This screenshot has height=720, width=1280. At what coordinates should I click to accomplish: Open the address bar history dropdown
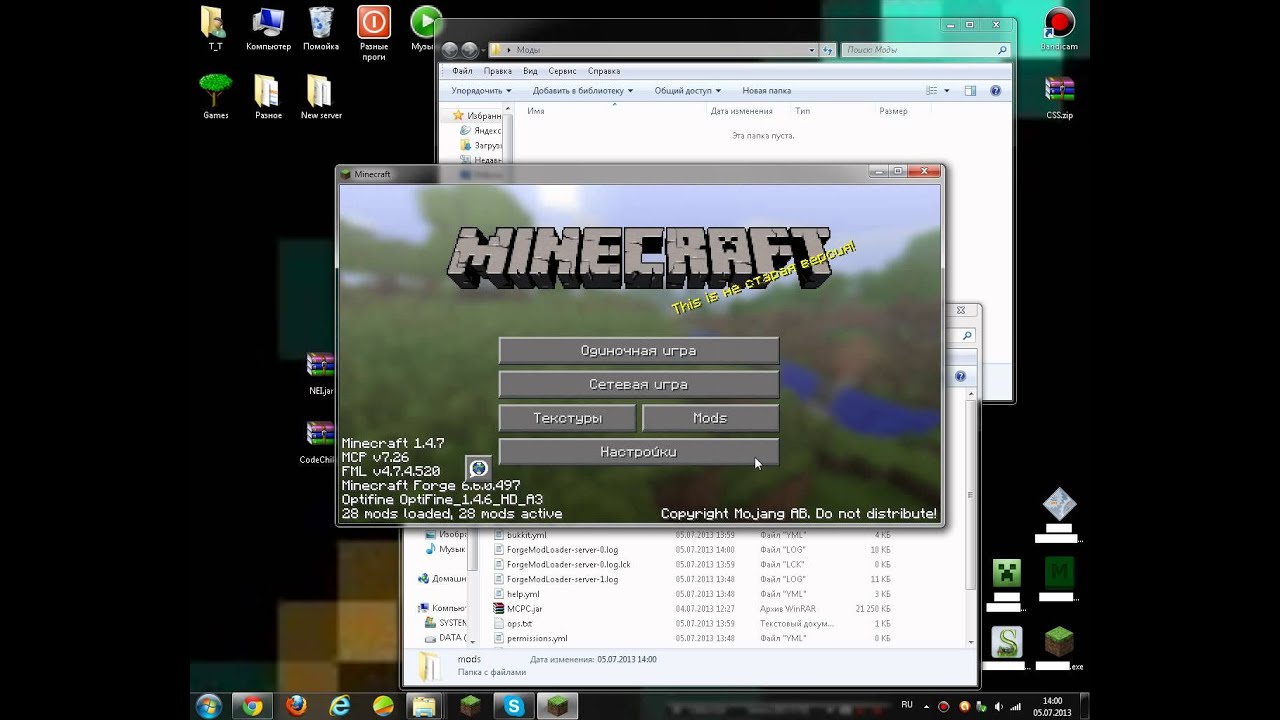[812, 49]
